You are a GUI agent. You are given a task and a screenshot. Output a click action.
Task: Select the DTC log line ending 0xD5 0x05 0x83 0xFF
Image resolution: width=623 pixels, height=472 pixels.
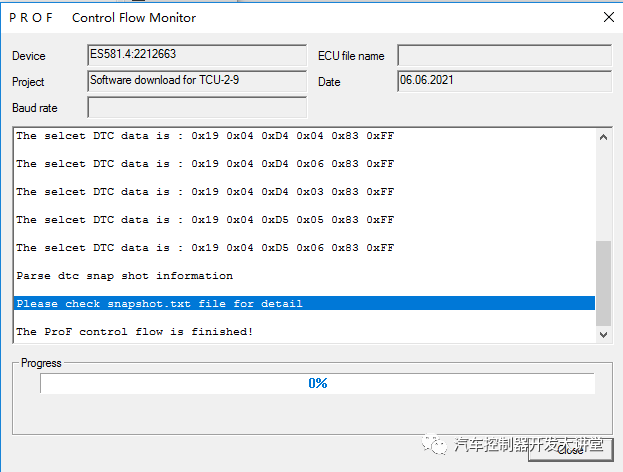tap(205, 220)
